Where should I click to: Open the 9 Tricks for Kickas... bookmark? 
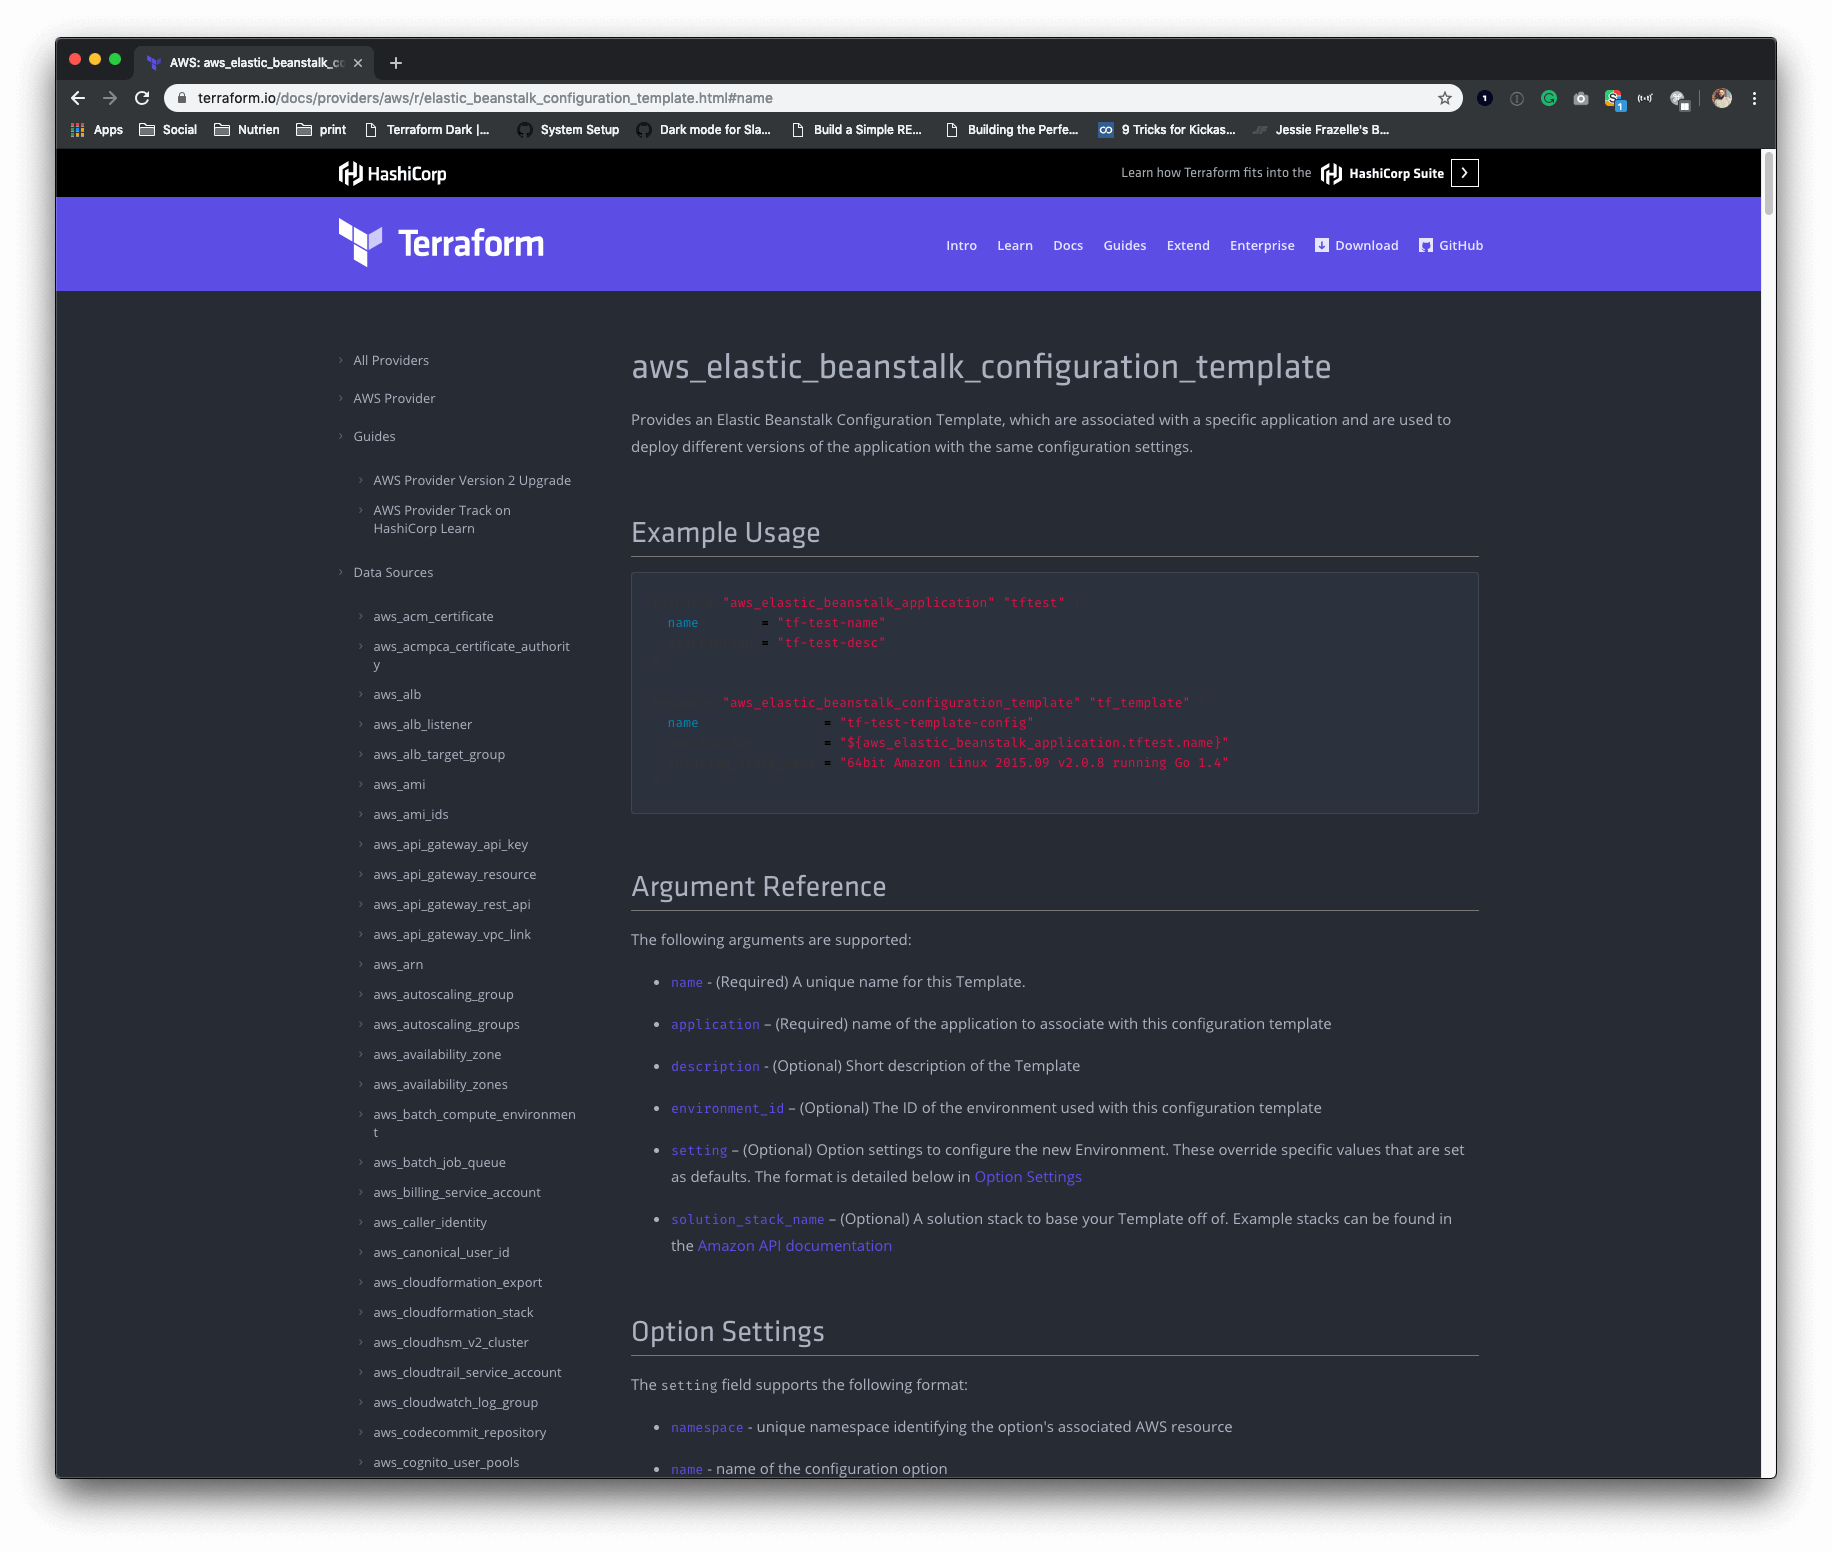pyautogui.click(x=1167, y=130)
